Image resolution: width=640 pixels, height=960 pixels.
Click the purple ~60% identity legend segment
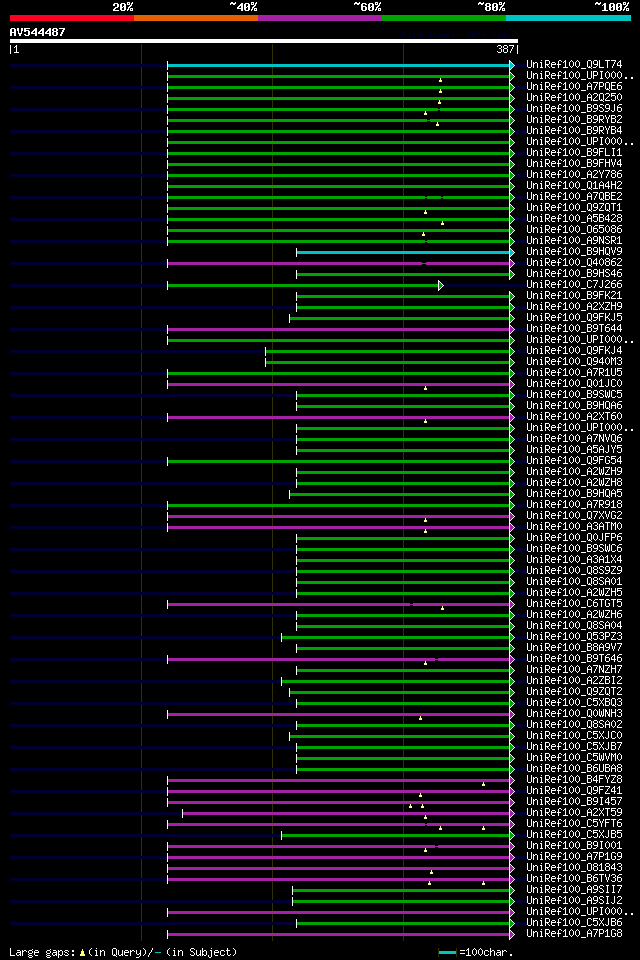click(320, 18)
